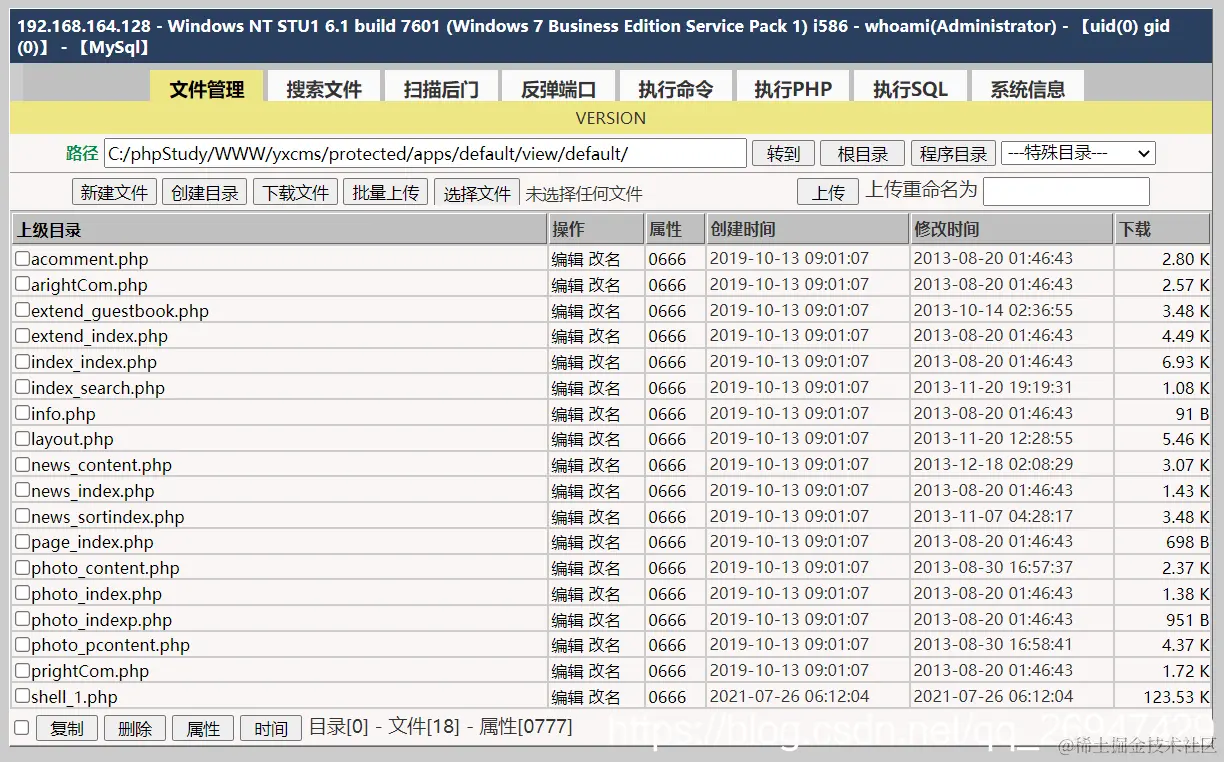Viewport: 1224px width, 762px height.
Task: Check the extend_index.php checkbox
Action: pyautogui.click(x=22, y=336)
